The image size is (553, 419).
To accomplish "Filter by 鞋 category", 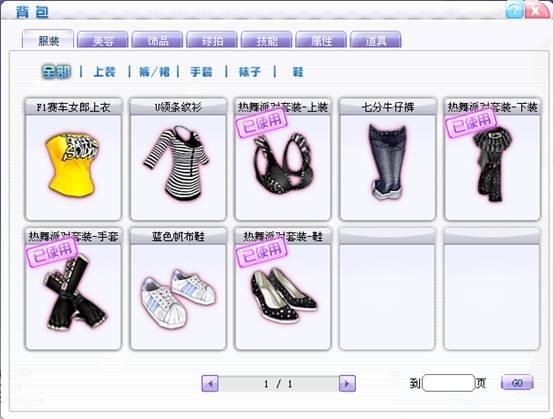I will tap(298, 72).
